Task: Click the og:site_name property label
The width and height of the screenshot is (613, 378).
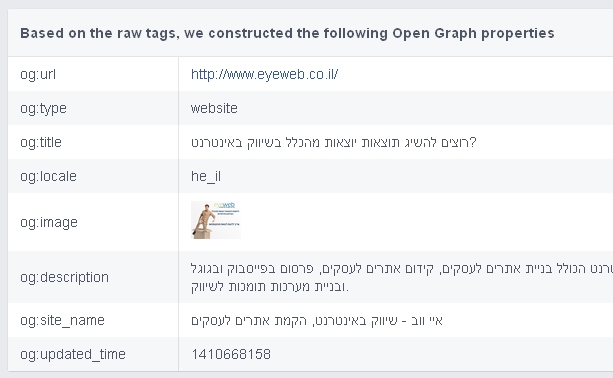Action: pyautogui.click(x=63, y=320)
